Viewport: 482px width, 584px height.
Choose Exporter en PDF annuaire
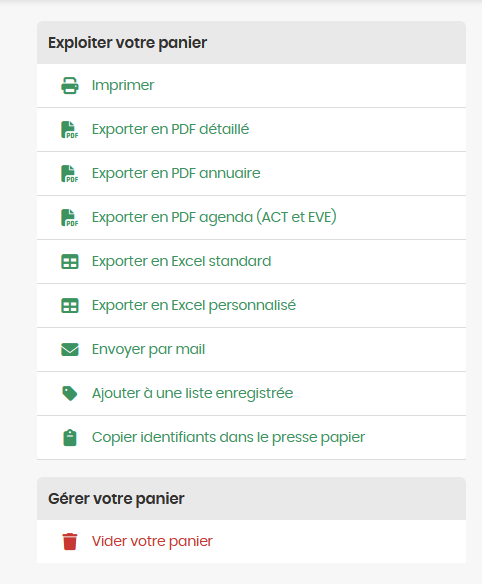coord(176,173)
